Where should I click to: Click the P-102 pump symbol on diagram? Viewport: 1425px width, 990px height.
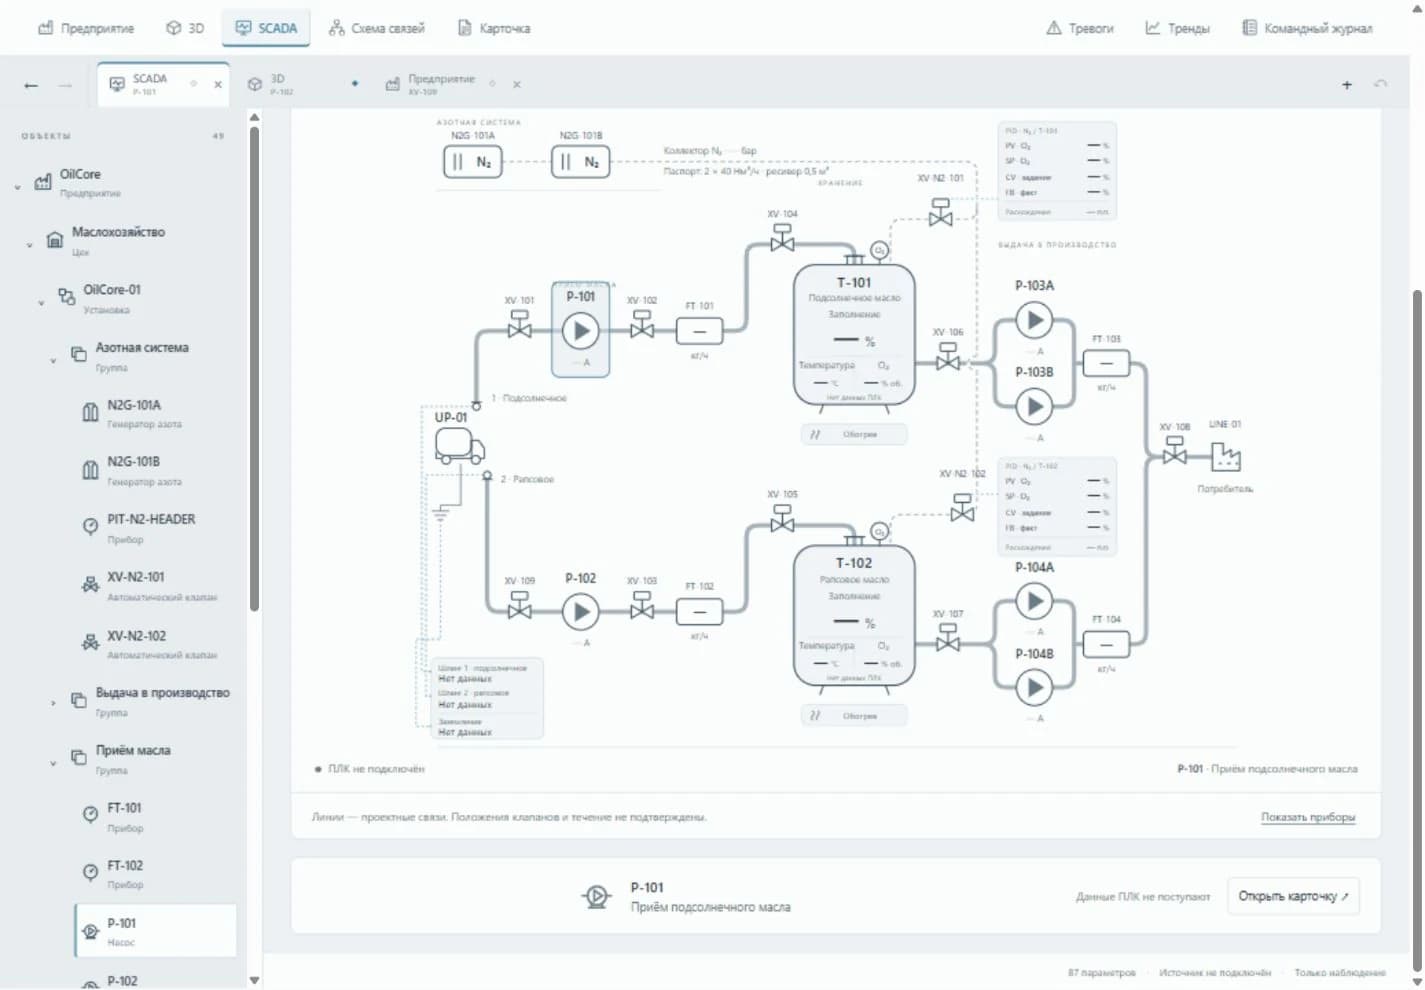(580, 611)
